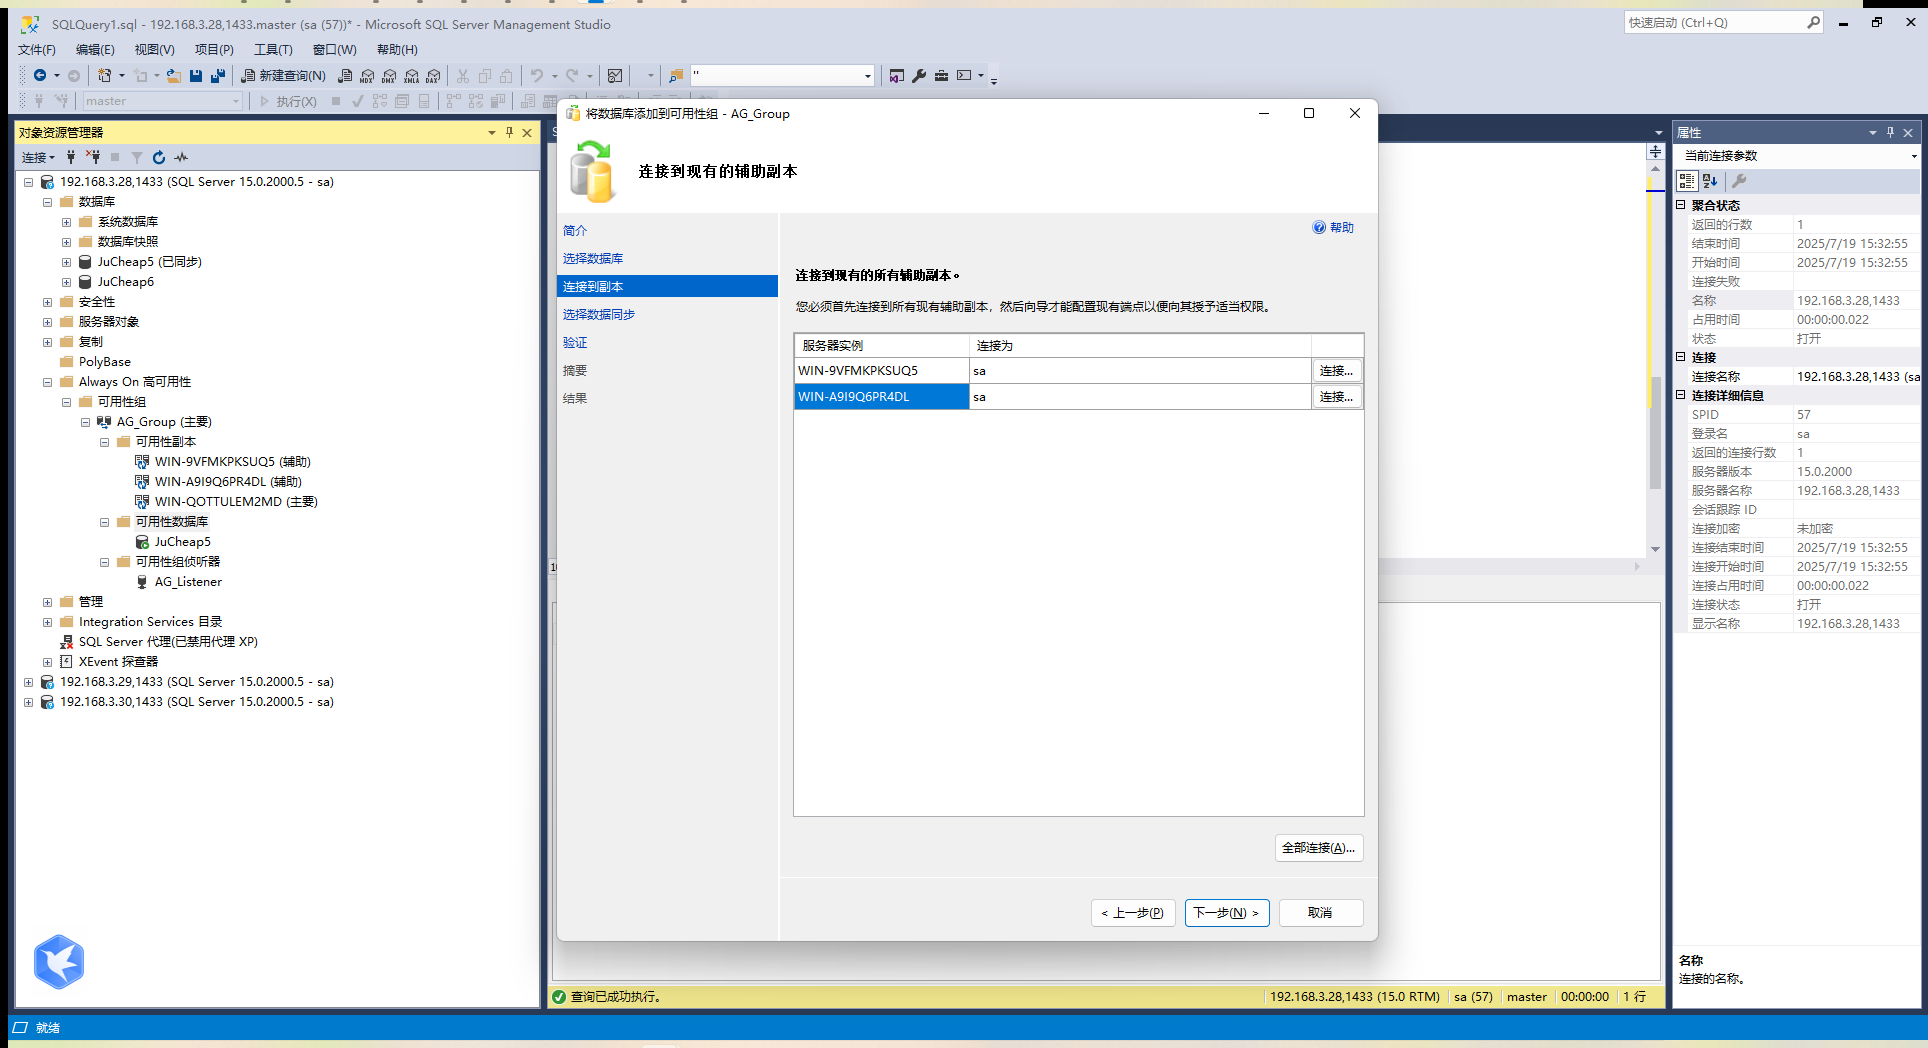Click the database engine query icon
This screenshot has height=1048, width=1928.
click(345, 76)
